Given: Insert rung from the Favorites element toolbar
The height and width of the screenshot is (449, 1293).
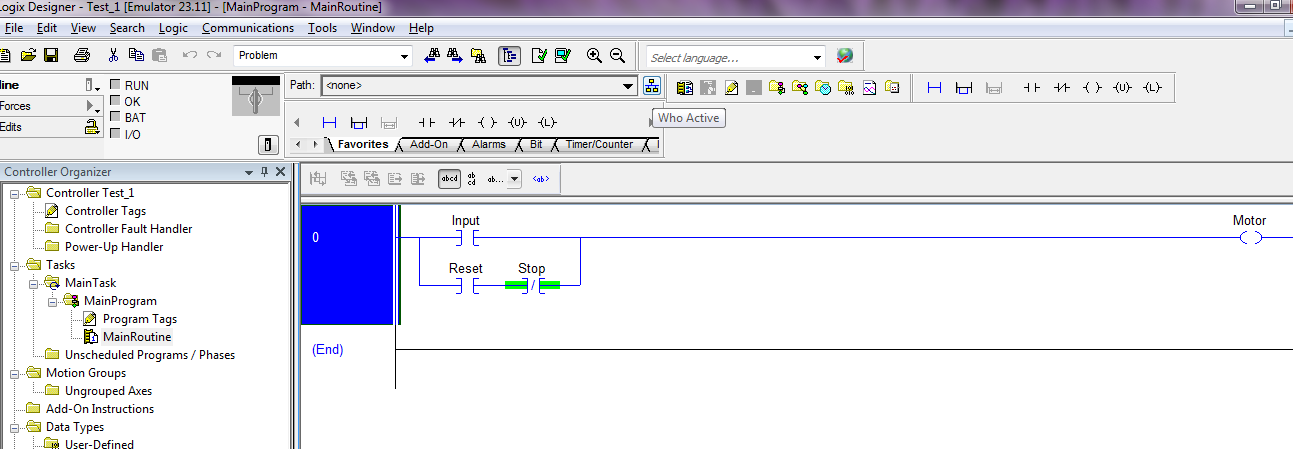Looking at the screenshot, I should tap(329, 122).
